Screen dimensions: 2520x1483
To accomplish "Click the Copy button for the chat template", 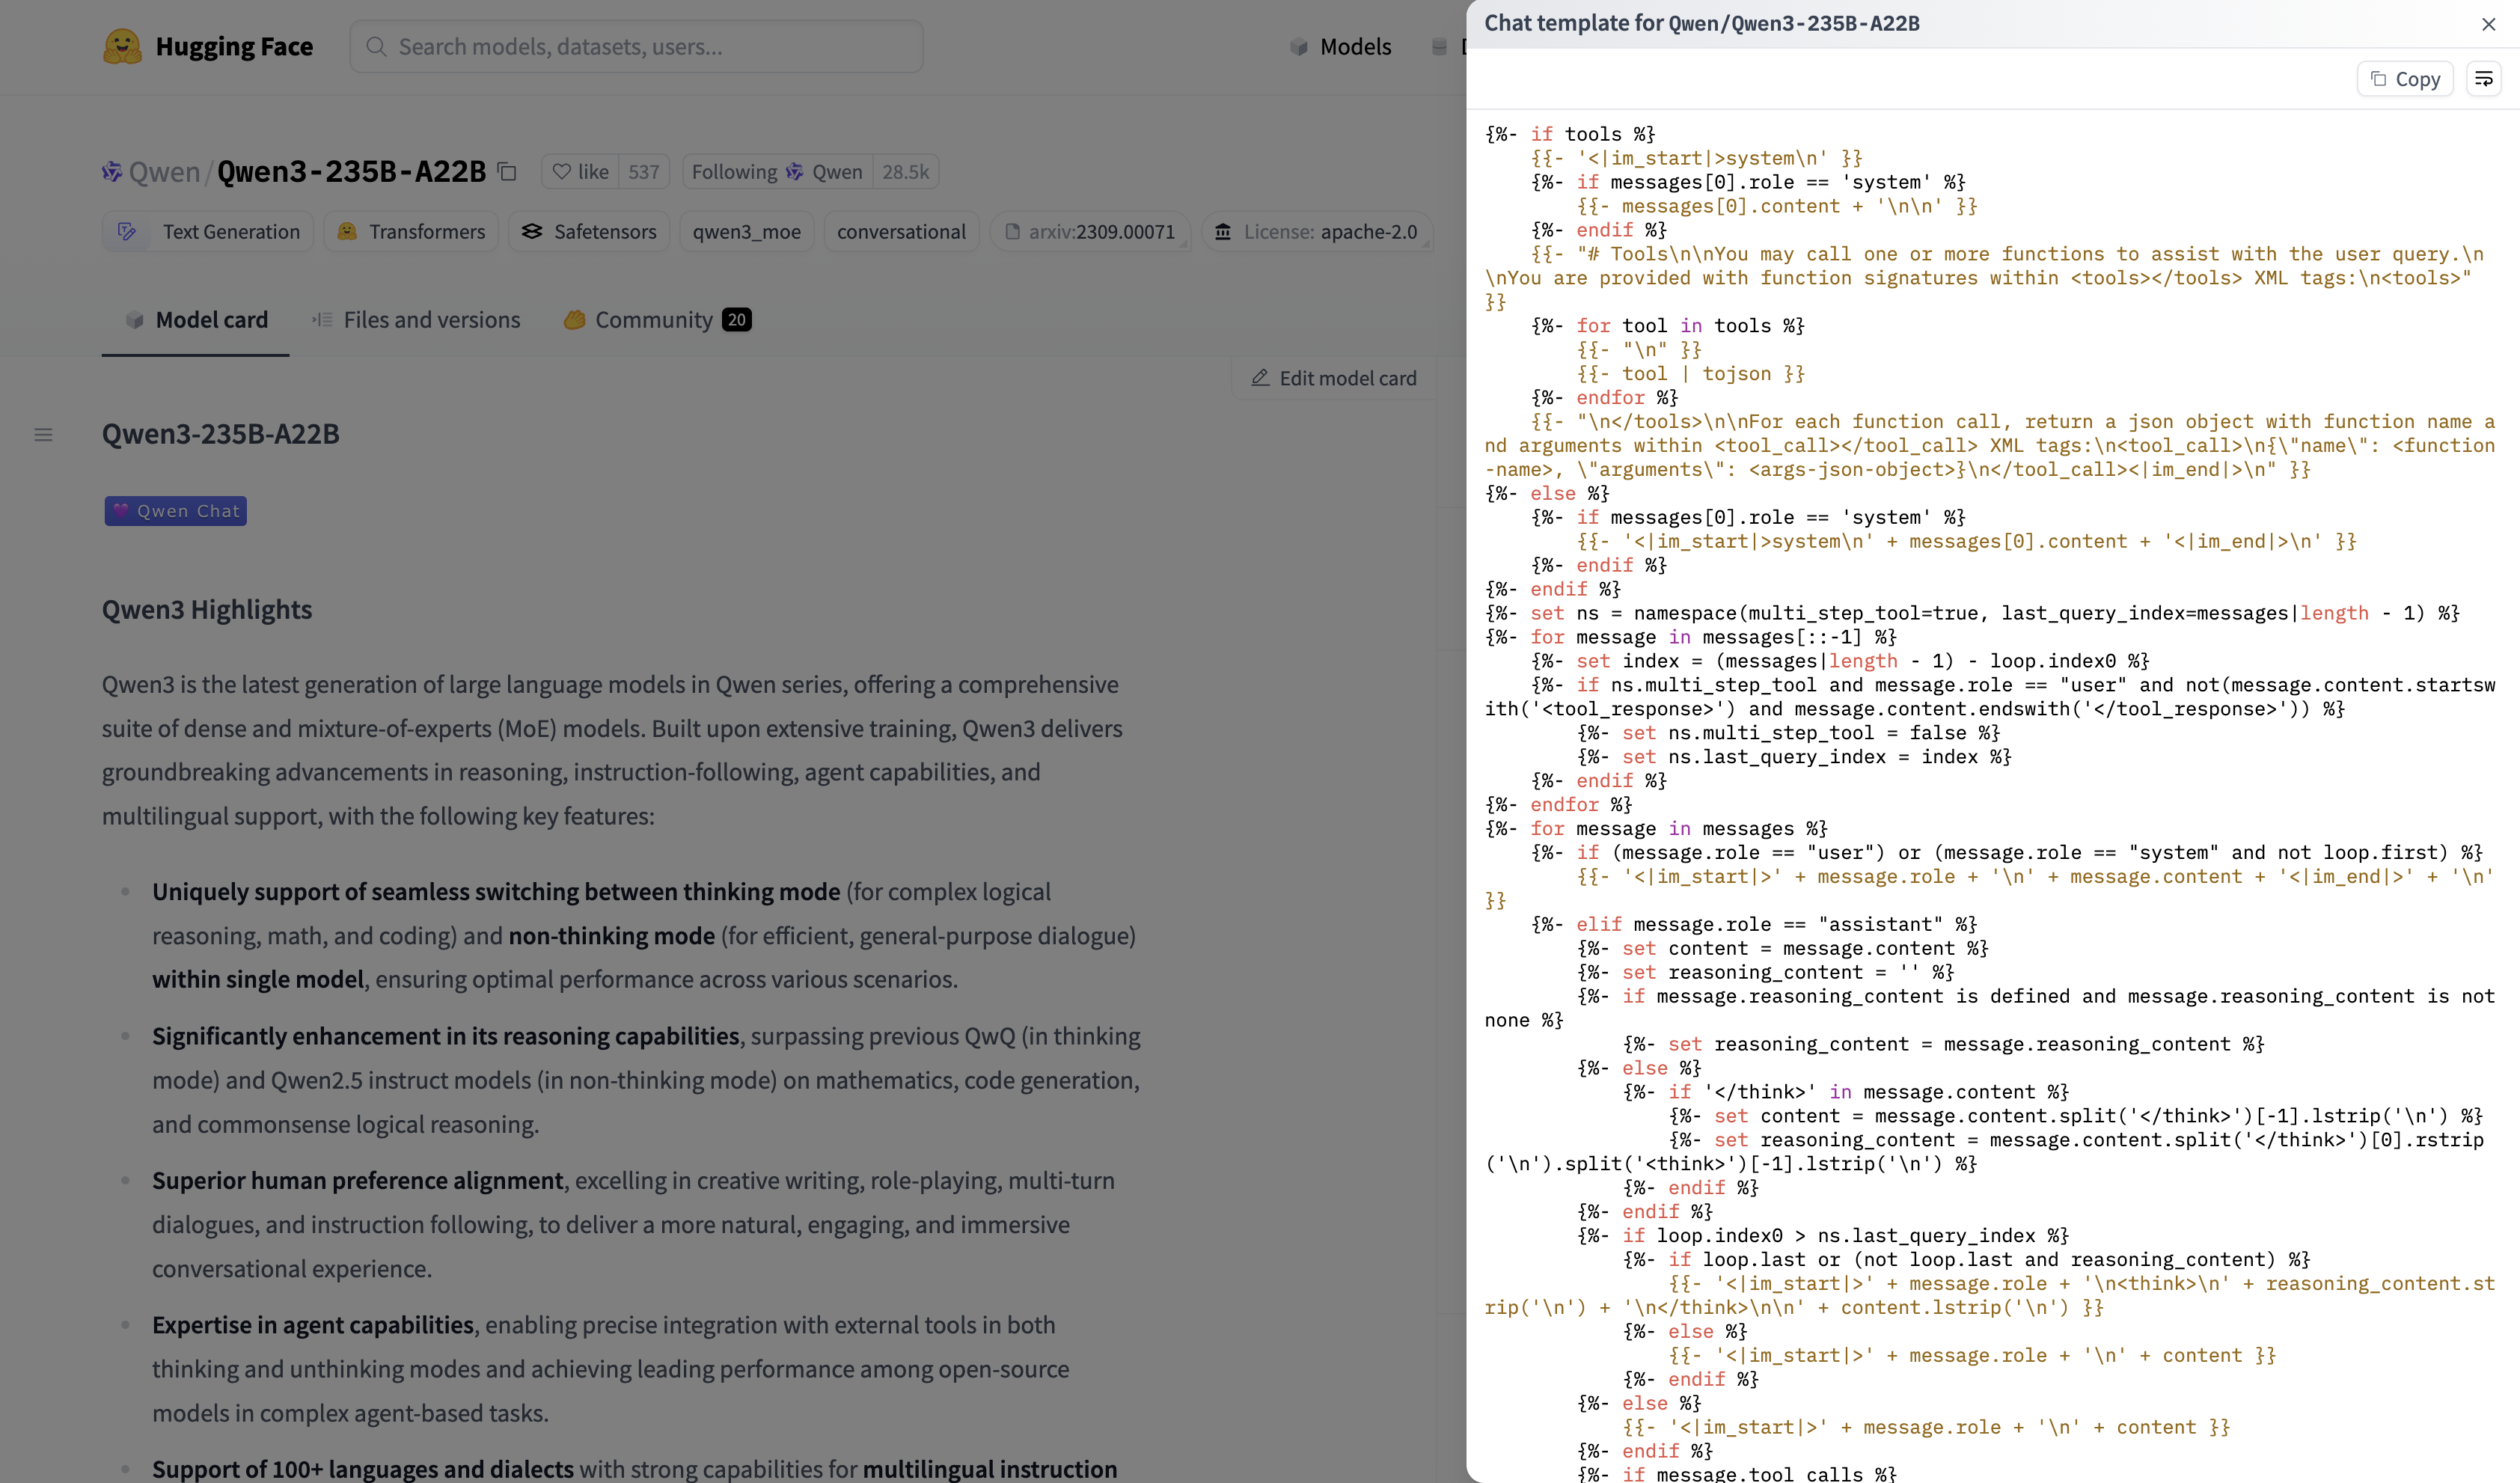I will click(x=2405, y=79).
